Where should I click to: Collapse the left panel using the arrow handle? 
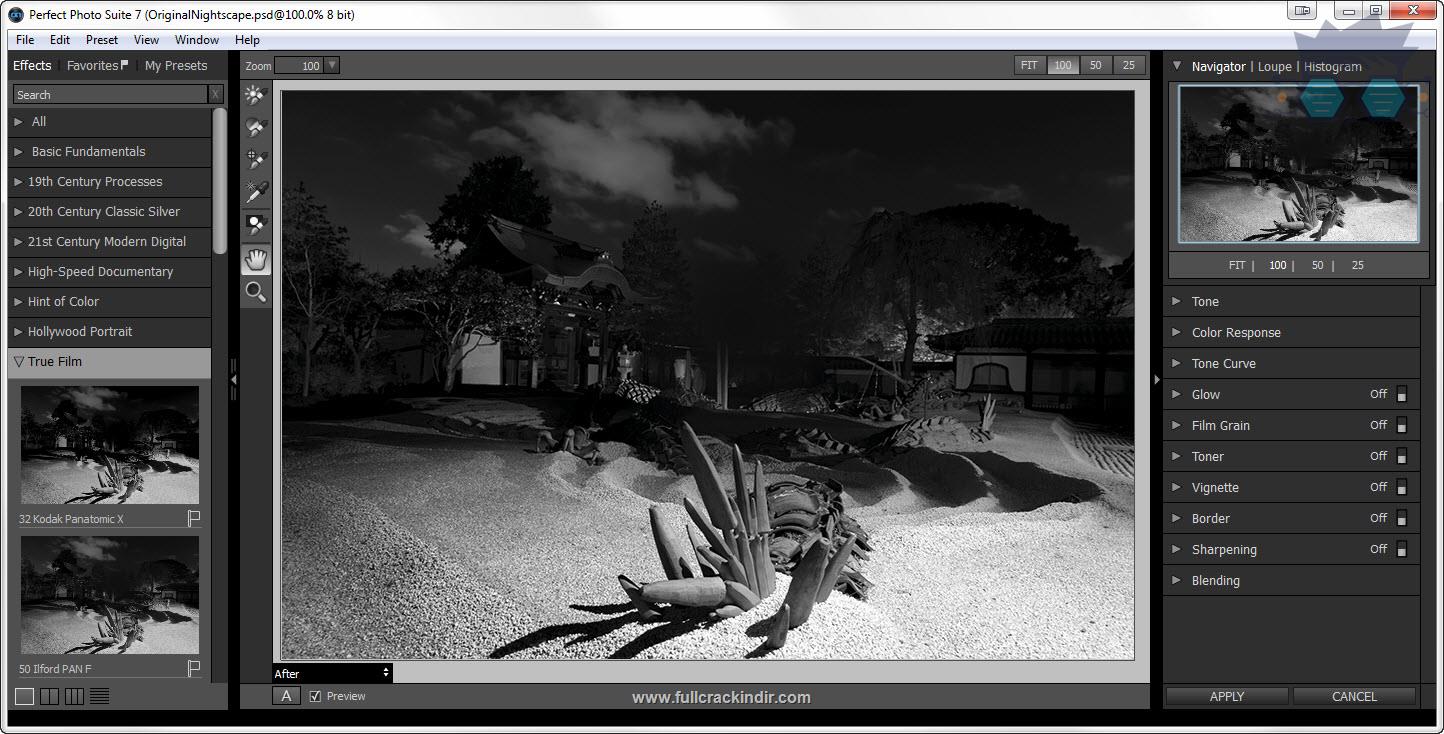point(233,380)
